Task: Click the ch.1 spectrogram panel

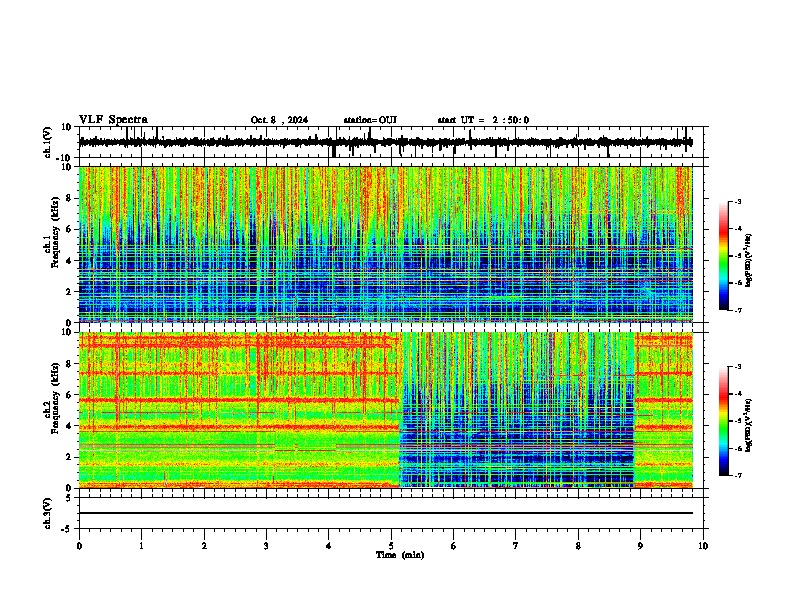Action: 386,244
